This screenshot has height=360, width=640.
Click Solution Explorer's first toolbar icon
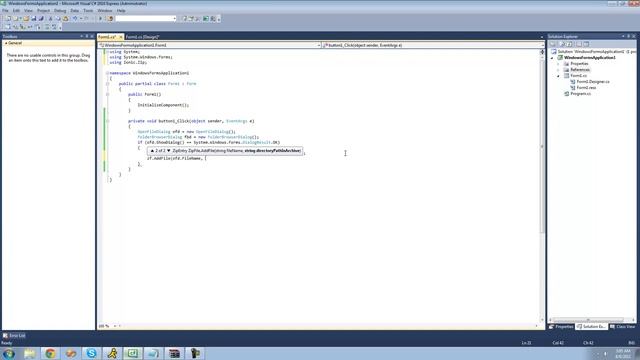click(552, 44)
